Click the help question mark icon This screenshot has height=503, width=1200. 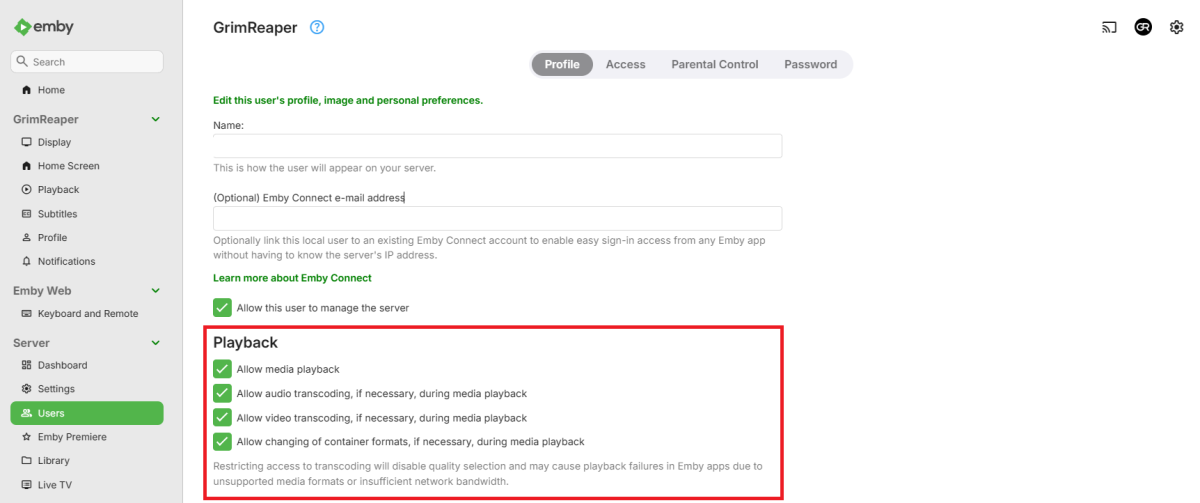pyautogui.click(x=317, y=27)
